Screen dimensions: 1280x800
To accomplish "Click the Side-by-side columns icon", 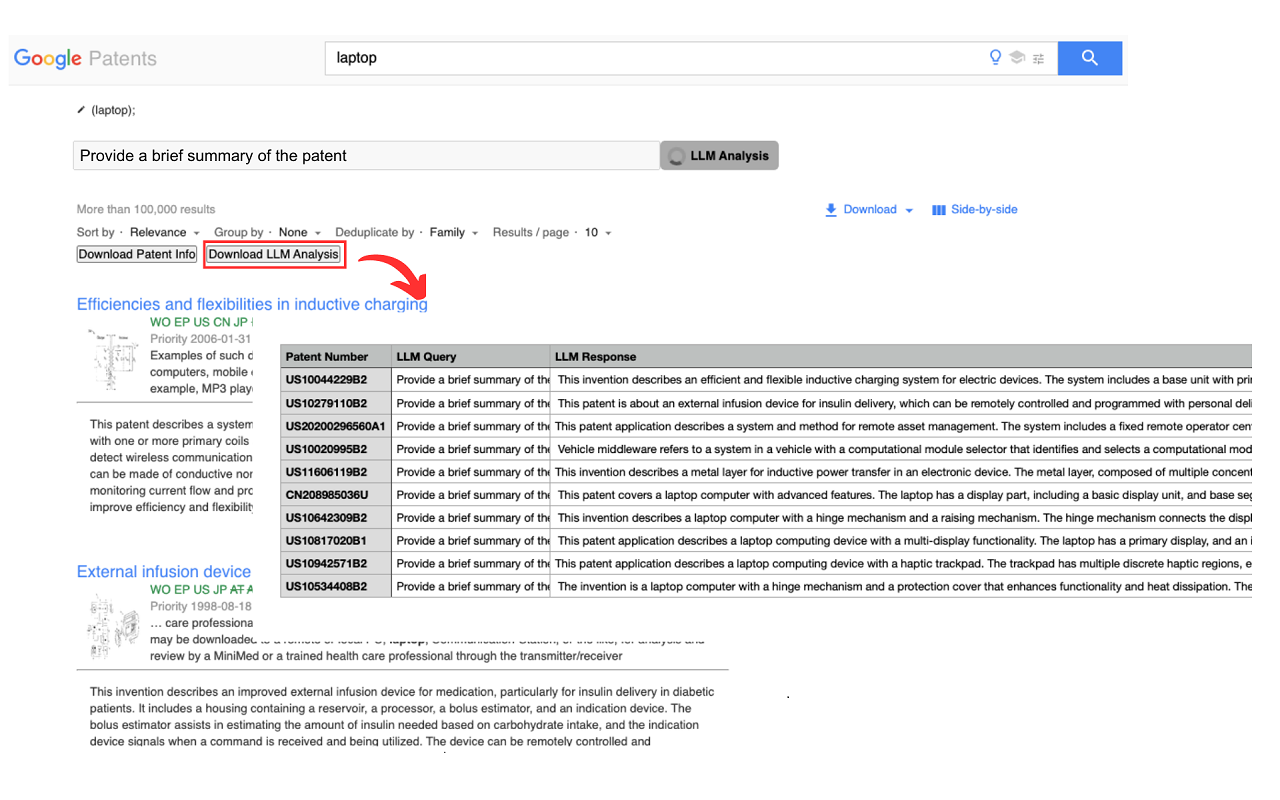I will 938,210.
